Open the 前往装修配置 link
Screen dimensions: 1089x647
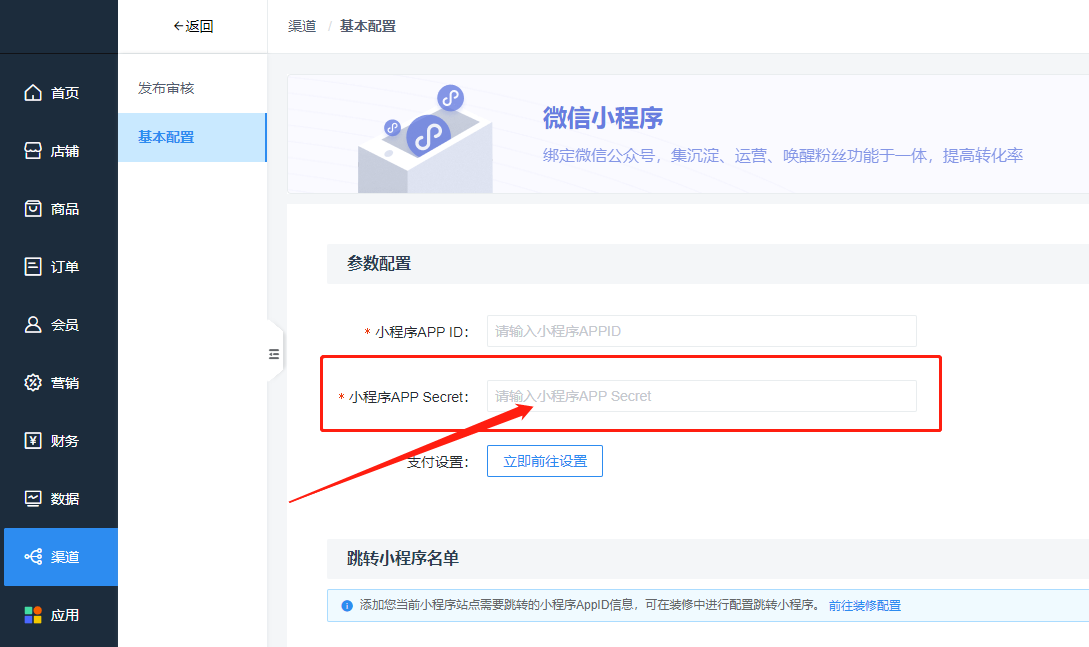(865, 605)
